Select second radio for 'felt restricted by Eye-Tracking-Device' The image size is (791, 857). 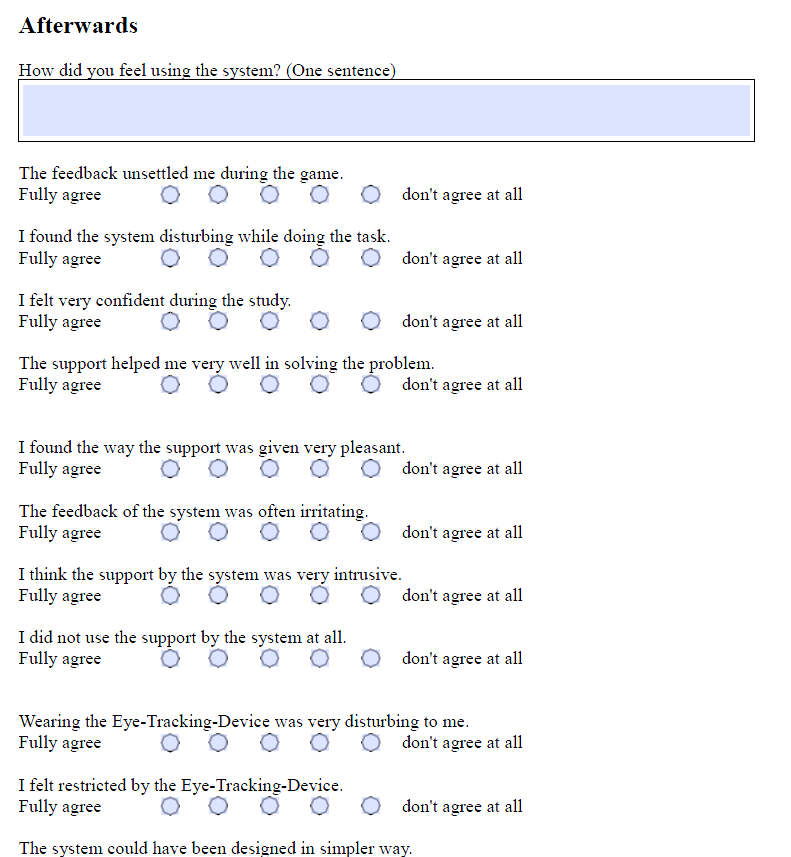pos(218,806)
